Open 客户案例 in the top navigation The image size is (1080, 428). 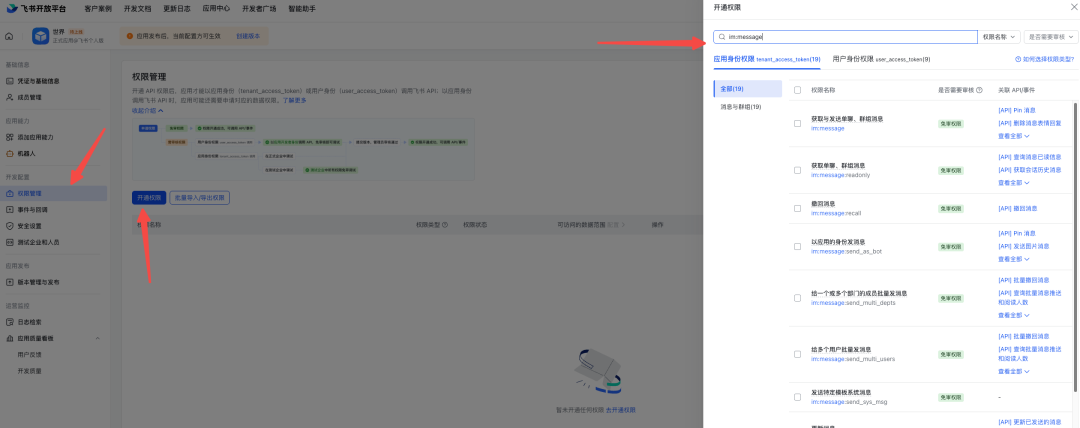(98, 9)
